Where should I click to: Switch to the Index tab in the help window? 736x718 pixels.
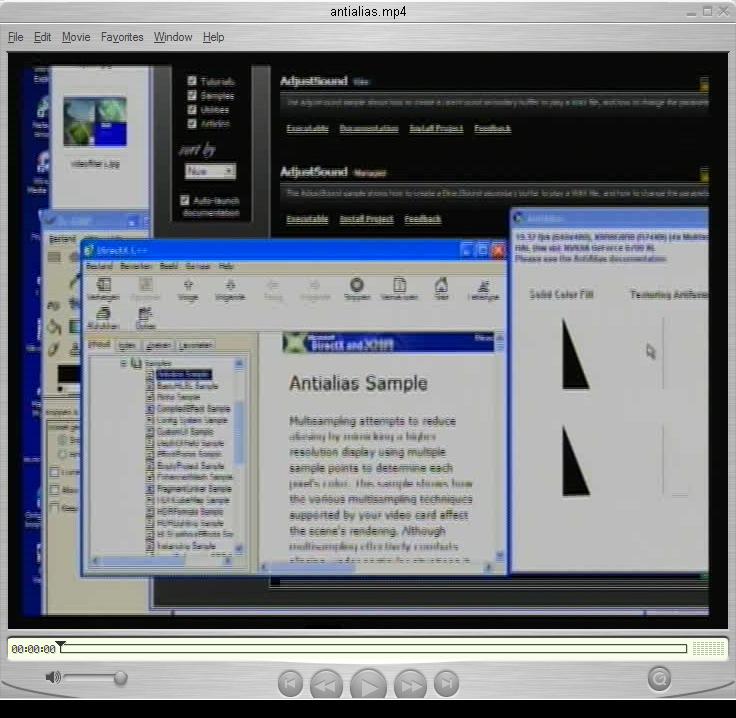point(127,346)
